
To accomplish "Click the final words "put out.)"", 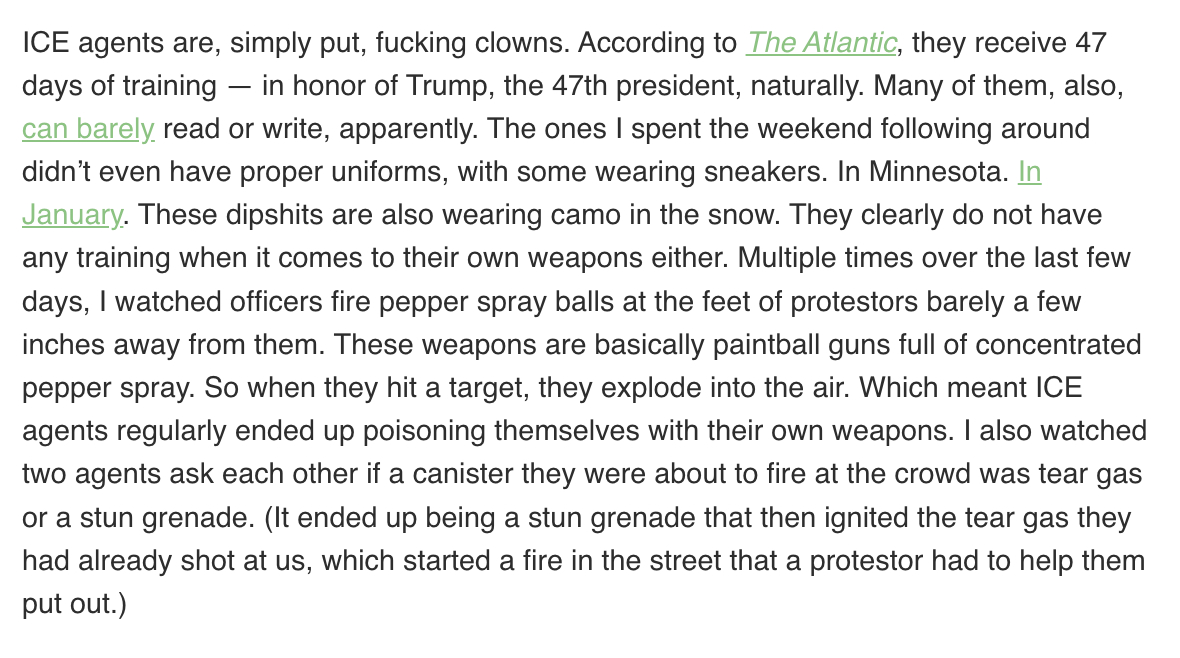I will (74, 605).
